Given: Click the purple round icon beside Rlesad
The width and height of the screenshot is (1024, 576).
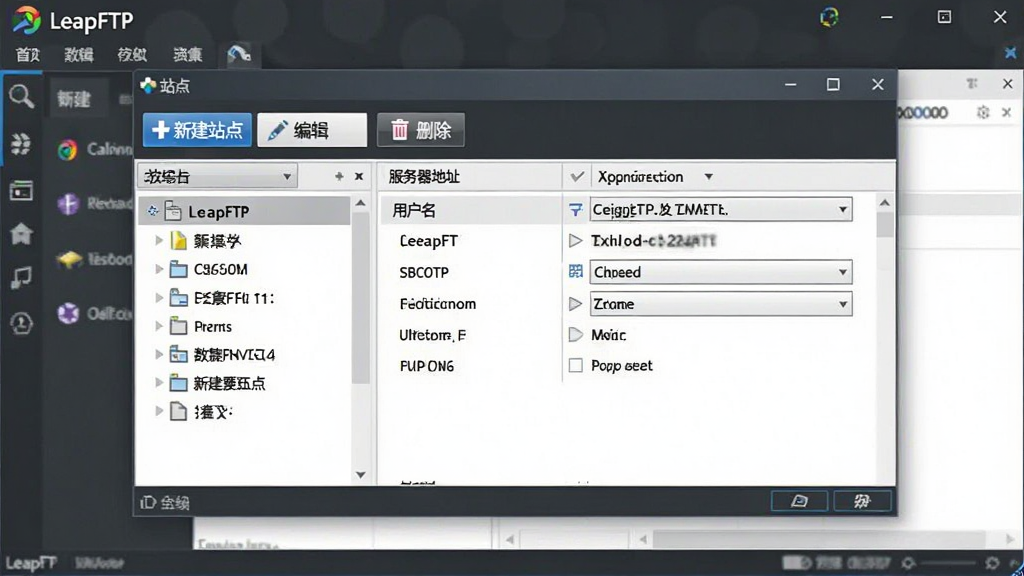Looking at the screenshot, I should (68, 204).
